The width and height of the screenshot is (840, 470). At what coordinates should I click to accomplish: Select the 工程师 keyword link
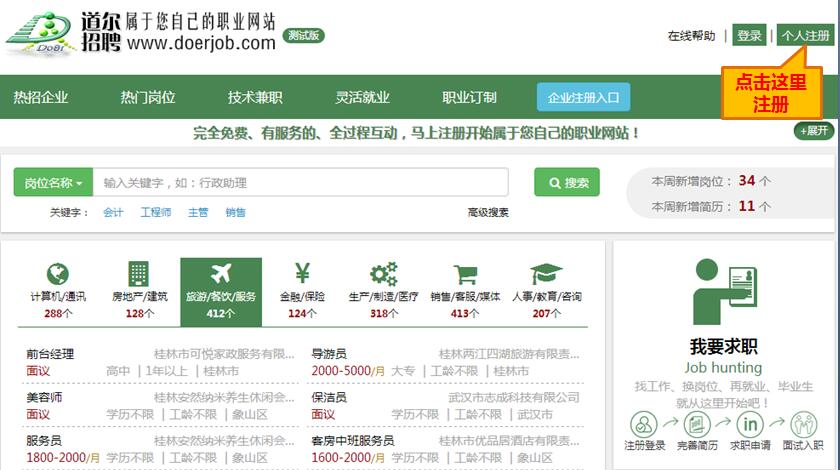155,212
